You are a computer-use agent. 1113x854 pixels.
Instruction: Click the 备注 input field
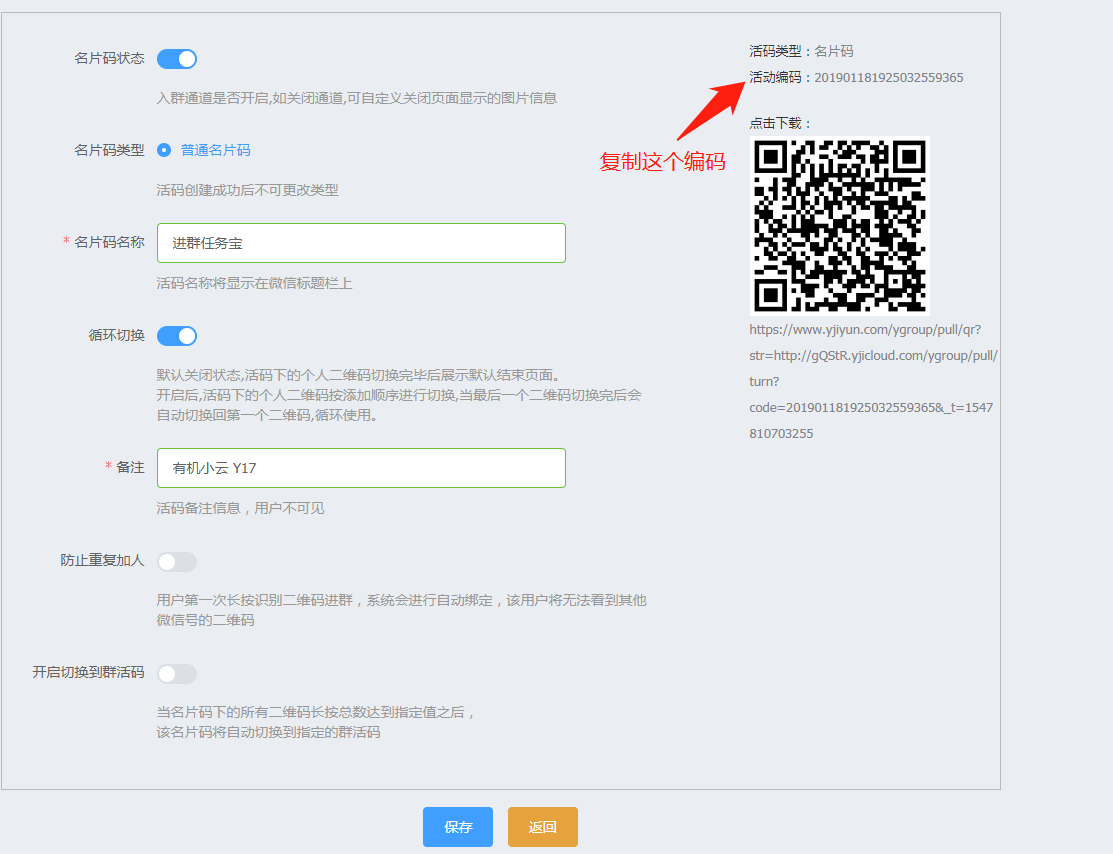[x=361, y=468]
